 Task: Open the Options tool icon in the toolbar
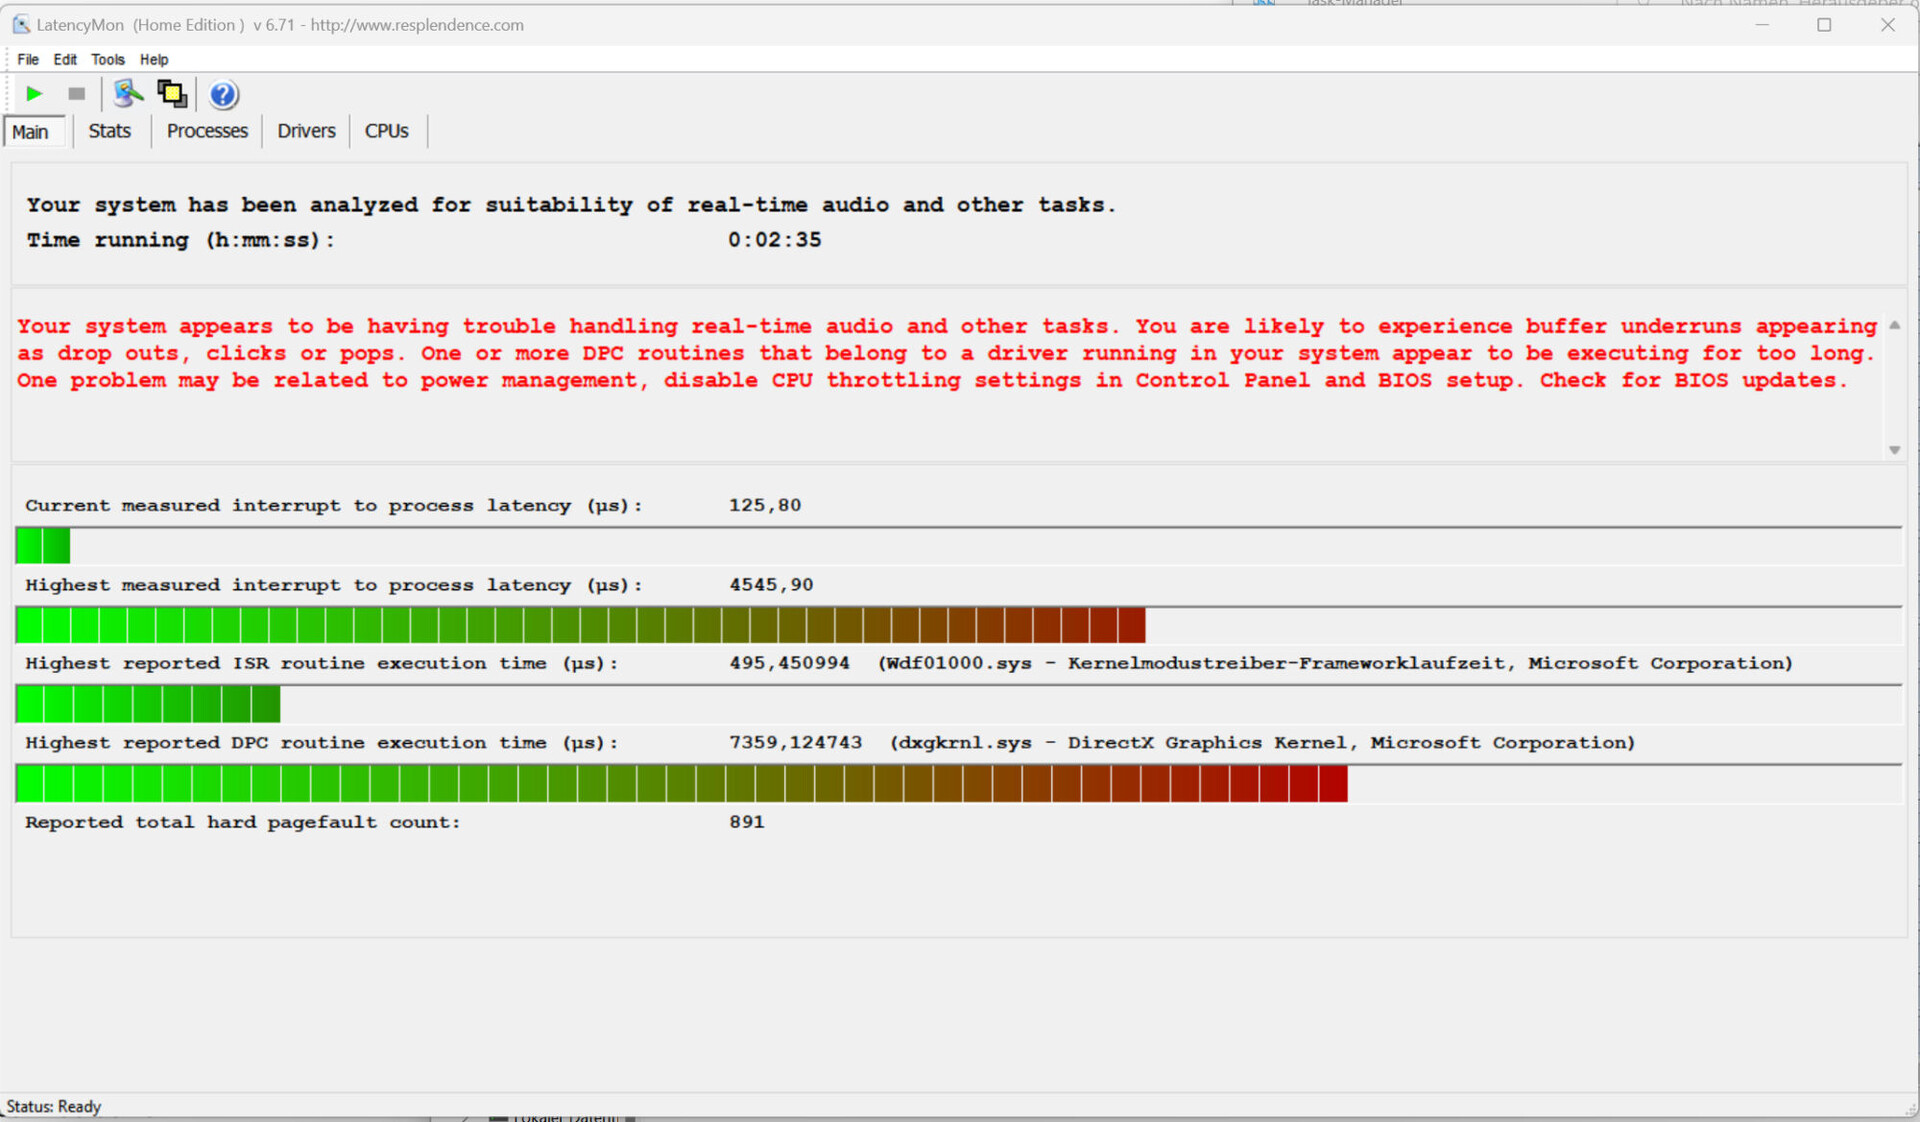pos(128,94)
